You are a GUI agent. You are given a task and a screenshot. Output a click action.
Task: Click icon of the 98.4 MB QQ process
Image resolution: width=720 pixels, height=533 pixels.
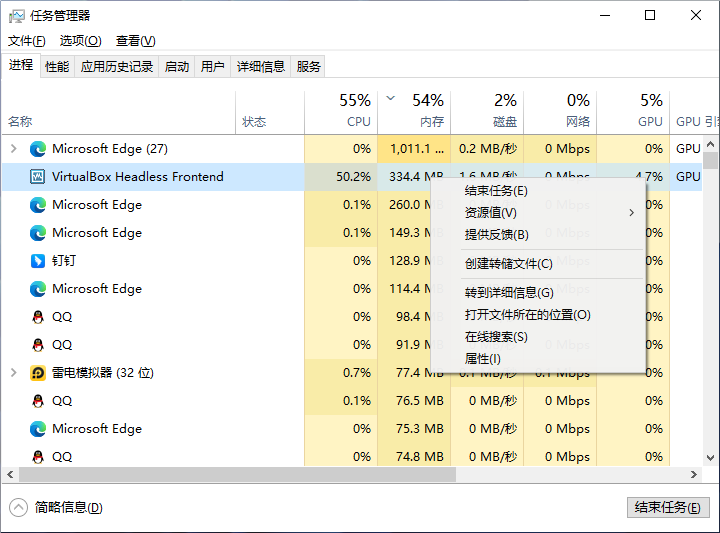point(38,317)
